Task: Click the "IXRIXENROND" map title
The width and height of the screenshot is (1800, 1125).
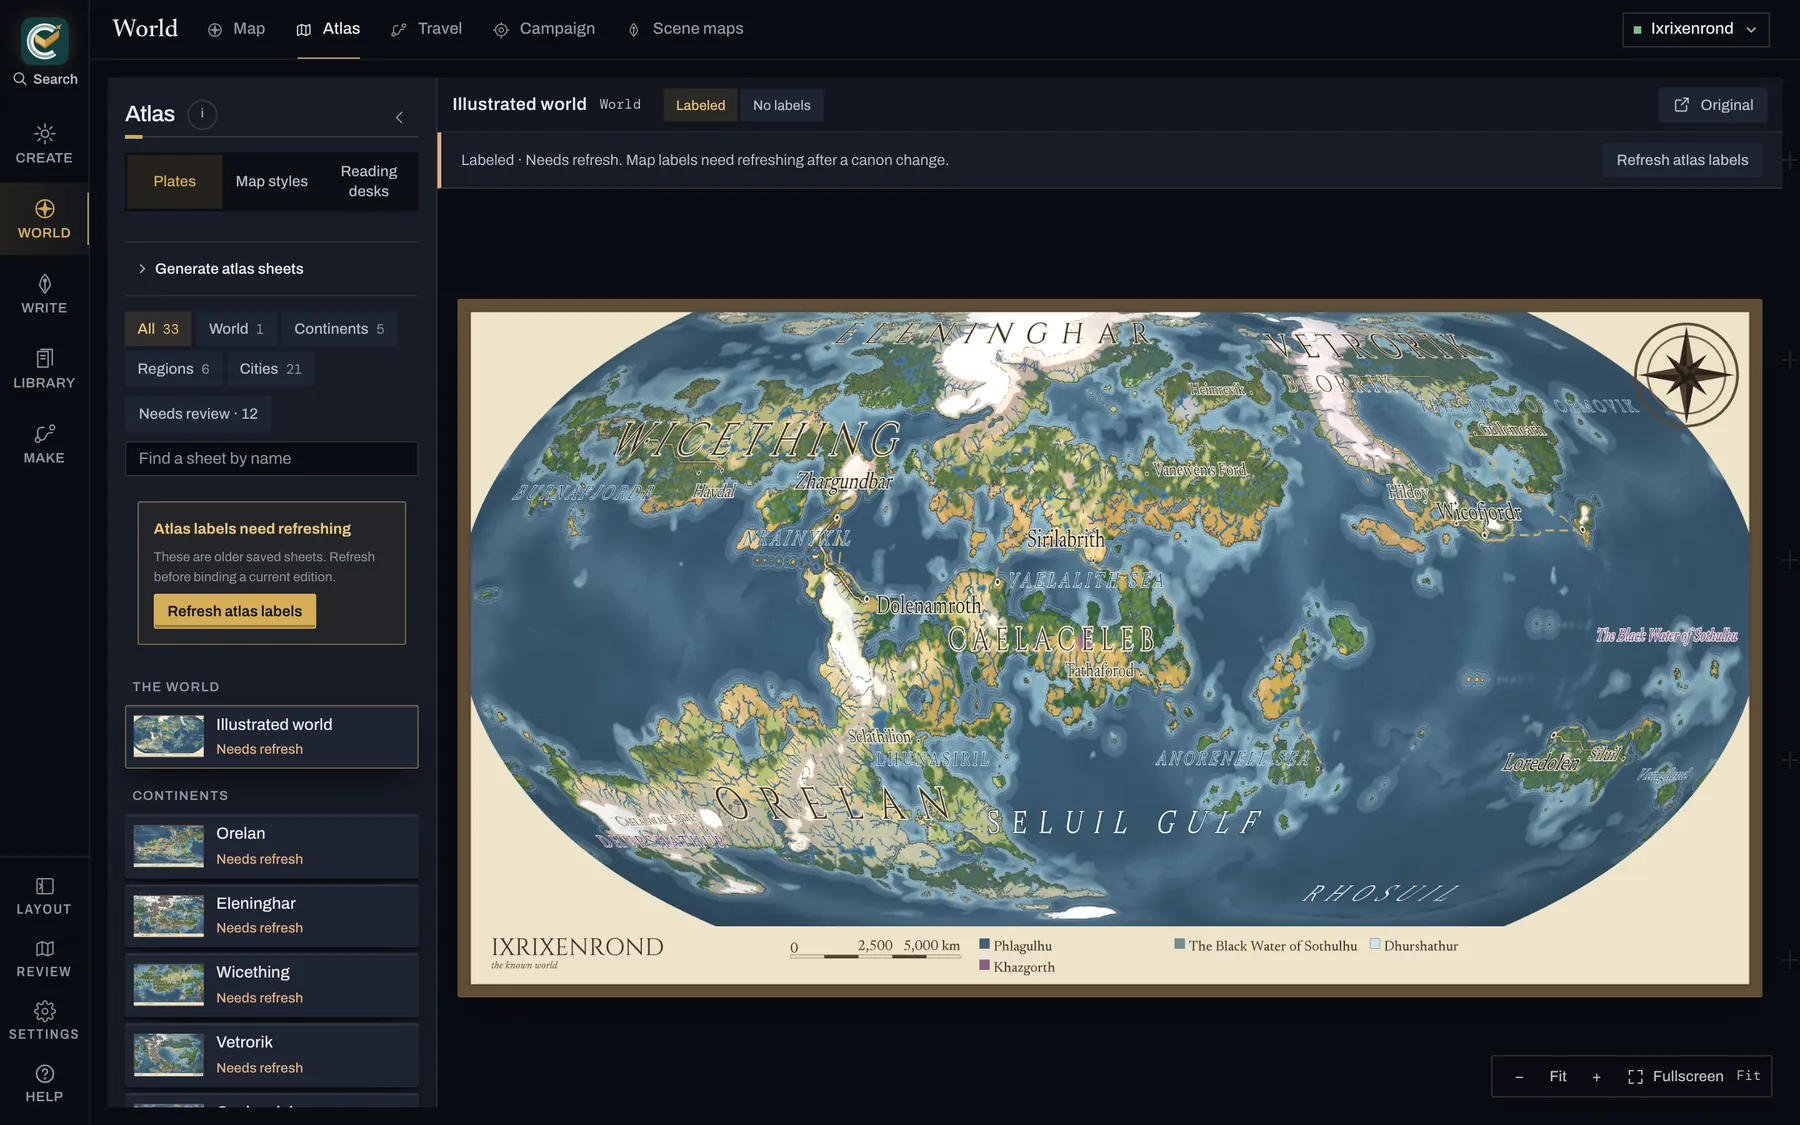Action: 577,947
